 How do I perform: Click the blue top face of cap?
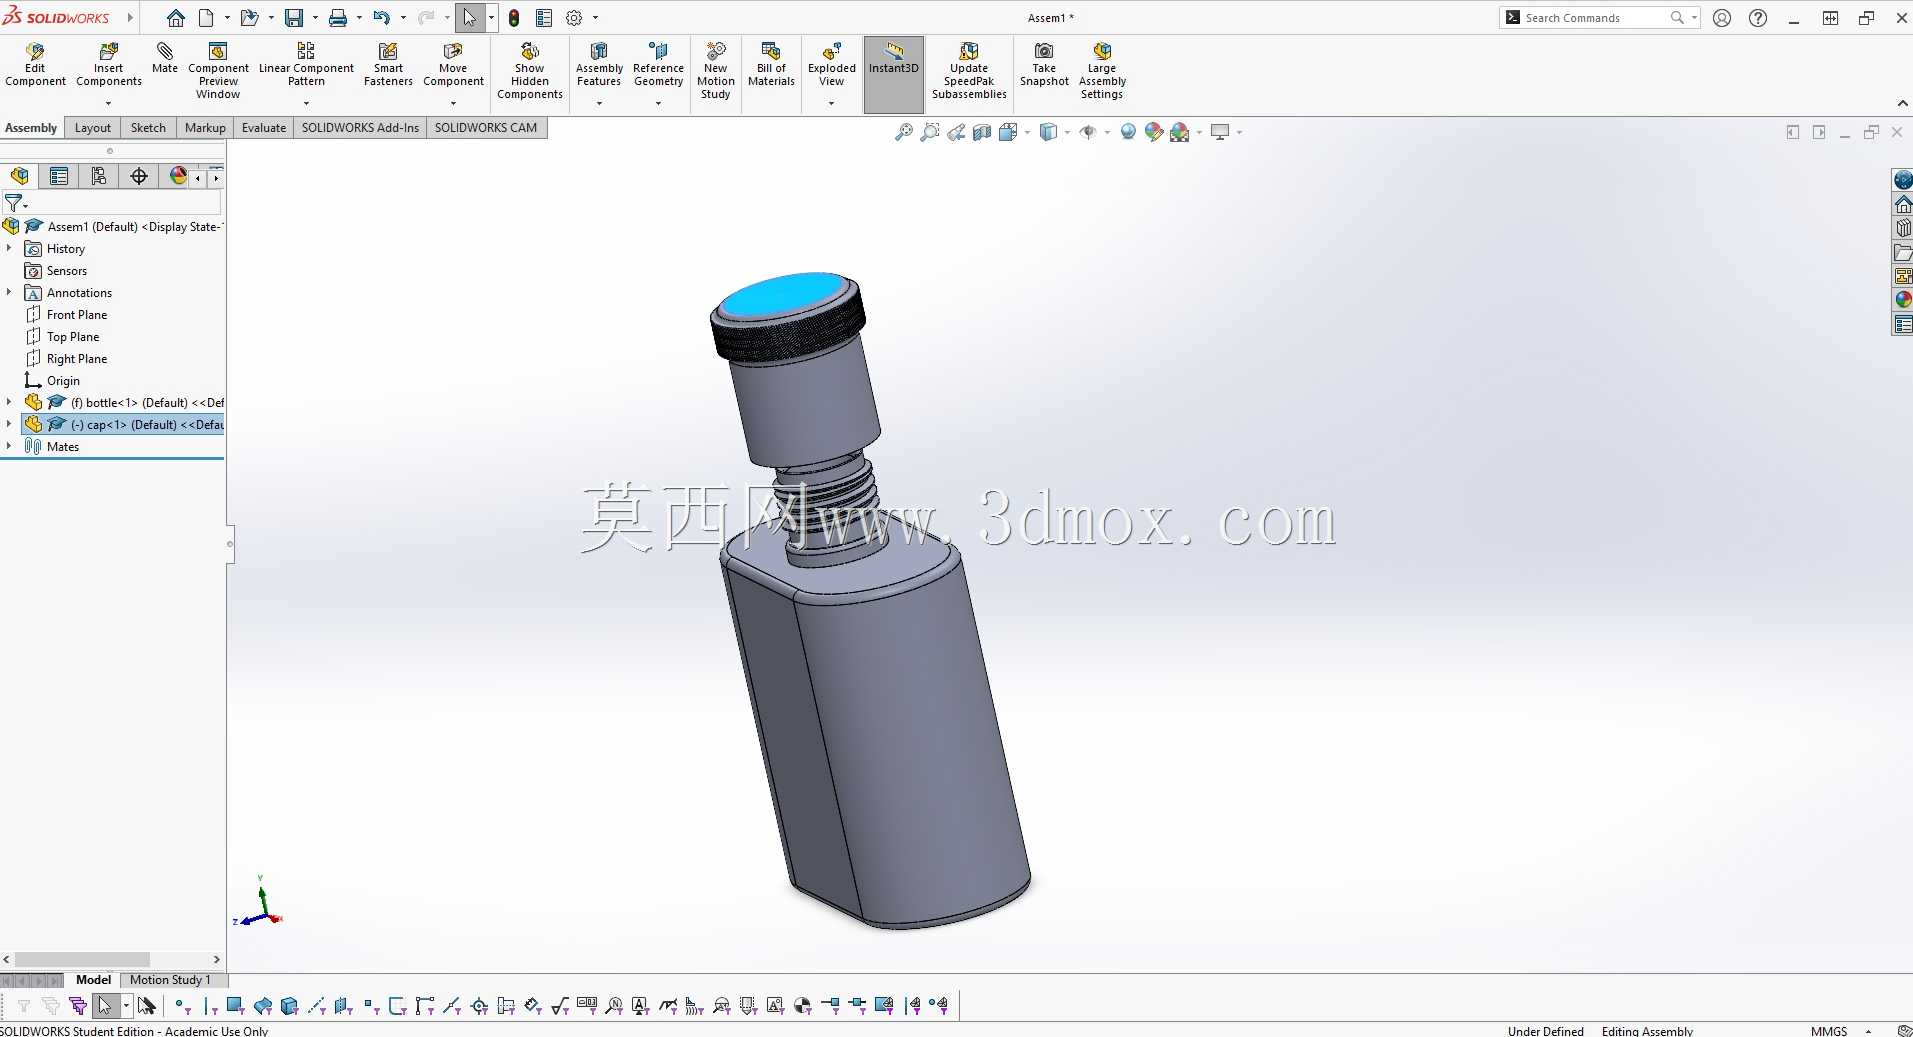[783, 294]
